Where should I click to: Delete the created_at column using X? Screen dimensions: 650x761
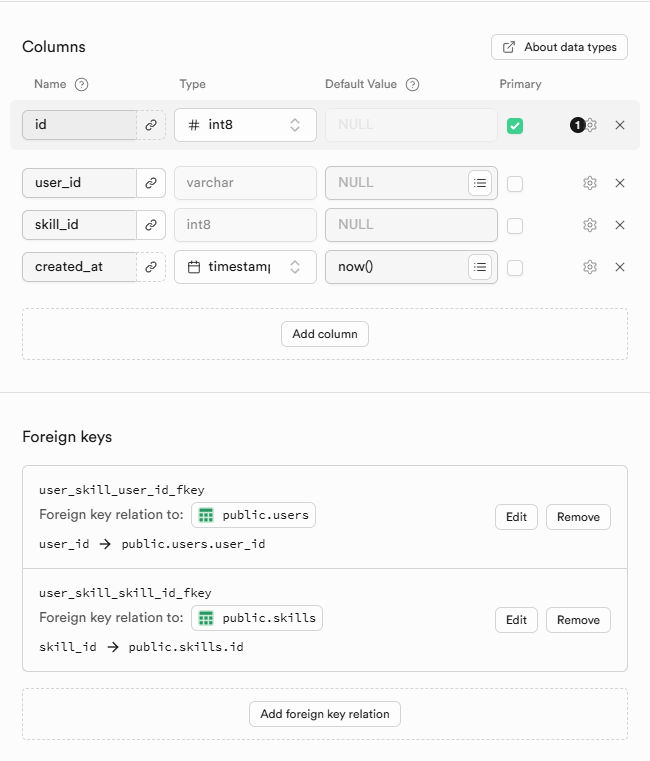pyautogui.click(x=620, y=267)
